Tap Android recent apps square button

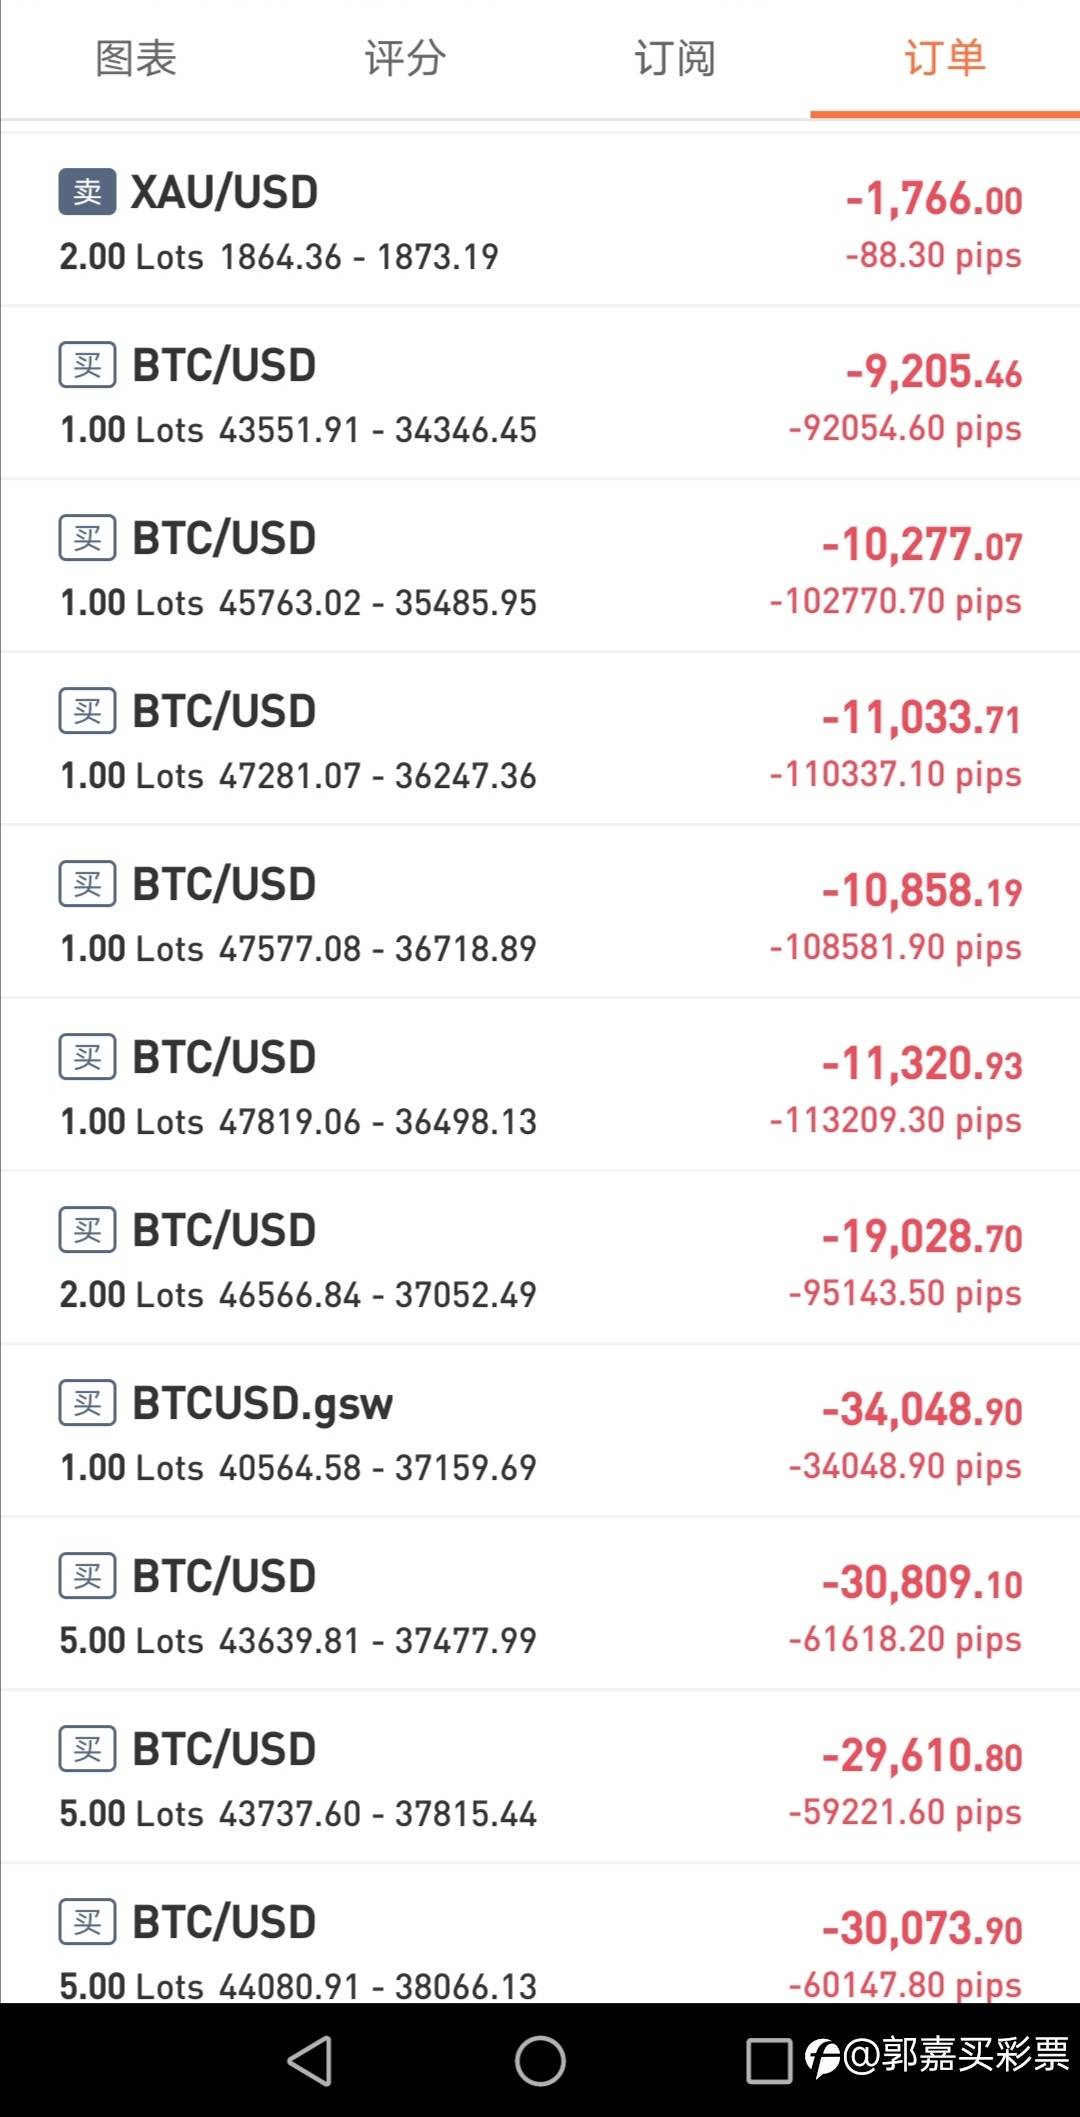769,2060
